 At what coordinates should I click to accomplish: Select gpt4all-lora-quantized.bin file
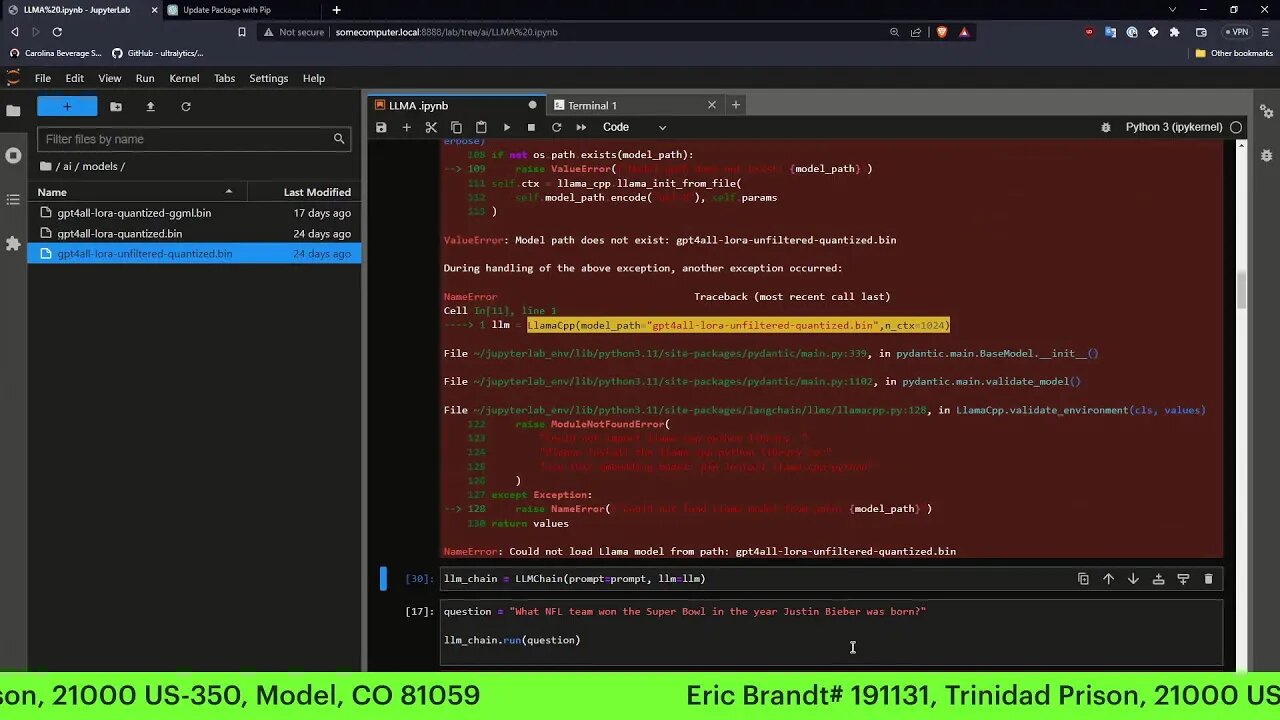pyautogui.click(x=195, y=233)
